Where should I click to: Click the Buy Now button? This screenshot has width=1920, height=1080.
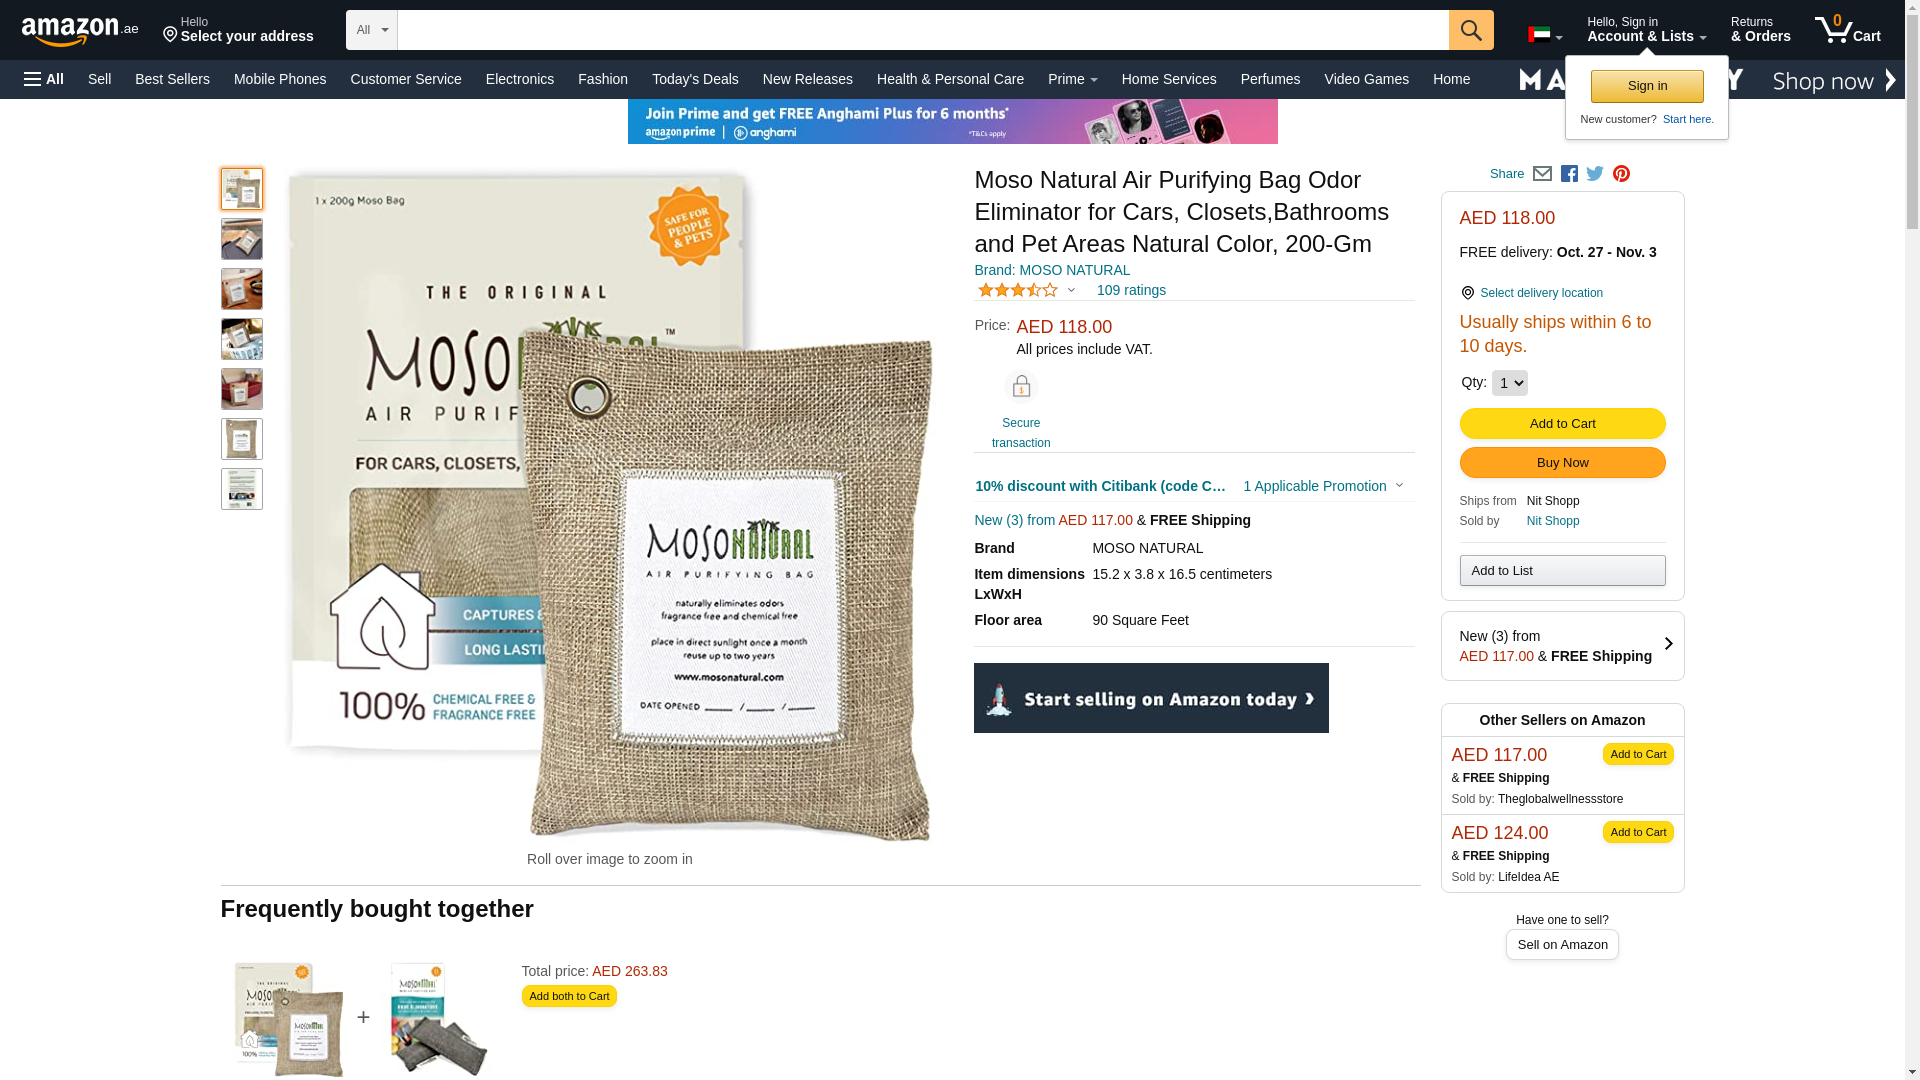pos(1562,463)
